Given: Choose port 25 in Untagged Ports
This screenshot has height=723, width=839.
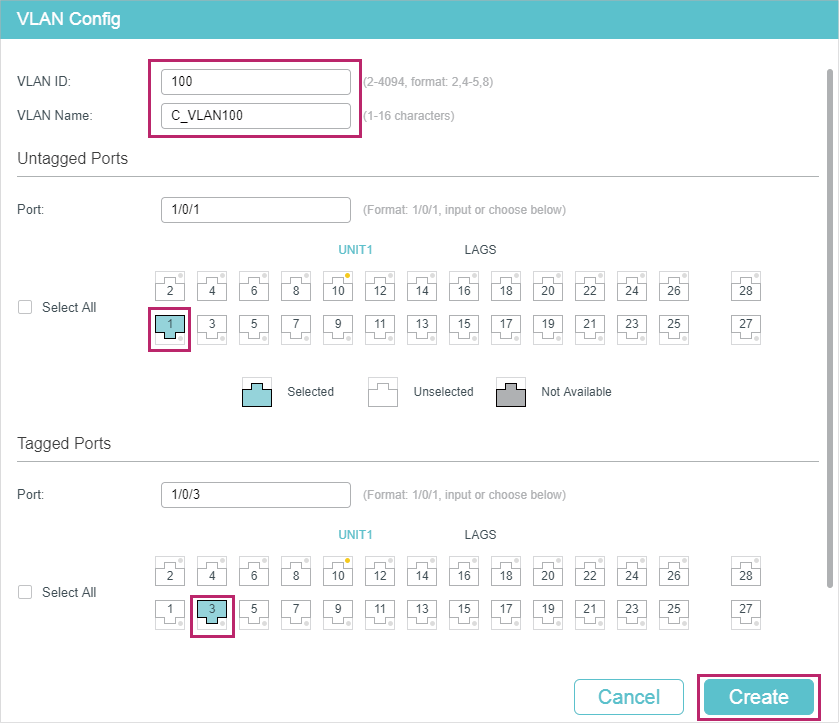Looking at the screenshot, I should pyautogui.click(x=674, y=328).
